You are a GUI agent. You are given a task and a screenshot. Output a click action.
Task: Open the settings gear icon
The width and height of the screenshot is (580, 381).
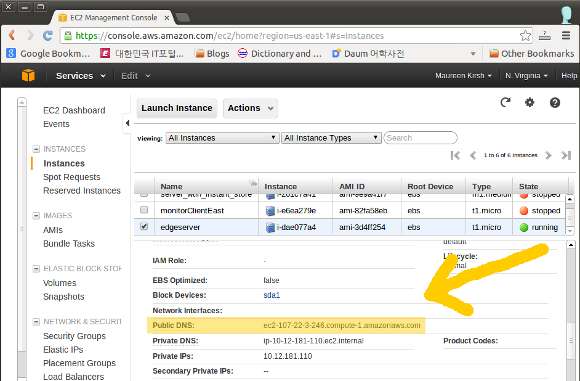pyautogui.click(x=530, y=102)
